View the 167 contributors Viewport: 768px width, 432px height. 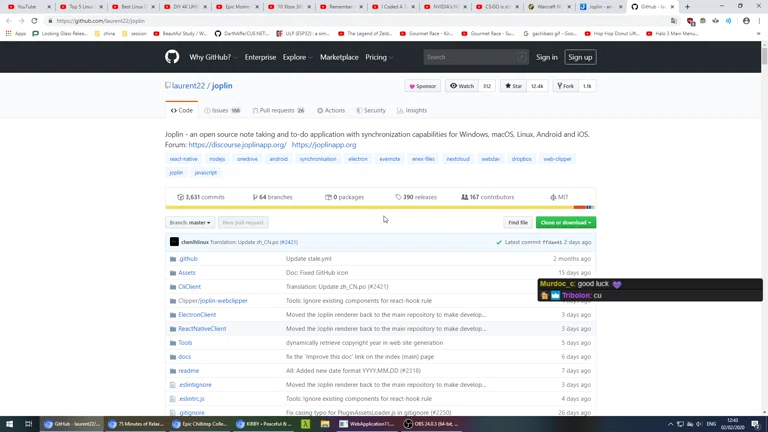(487, 197)
